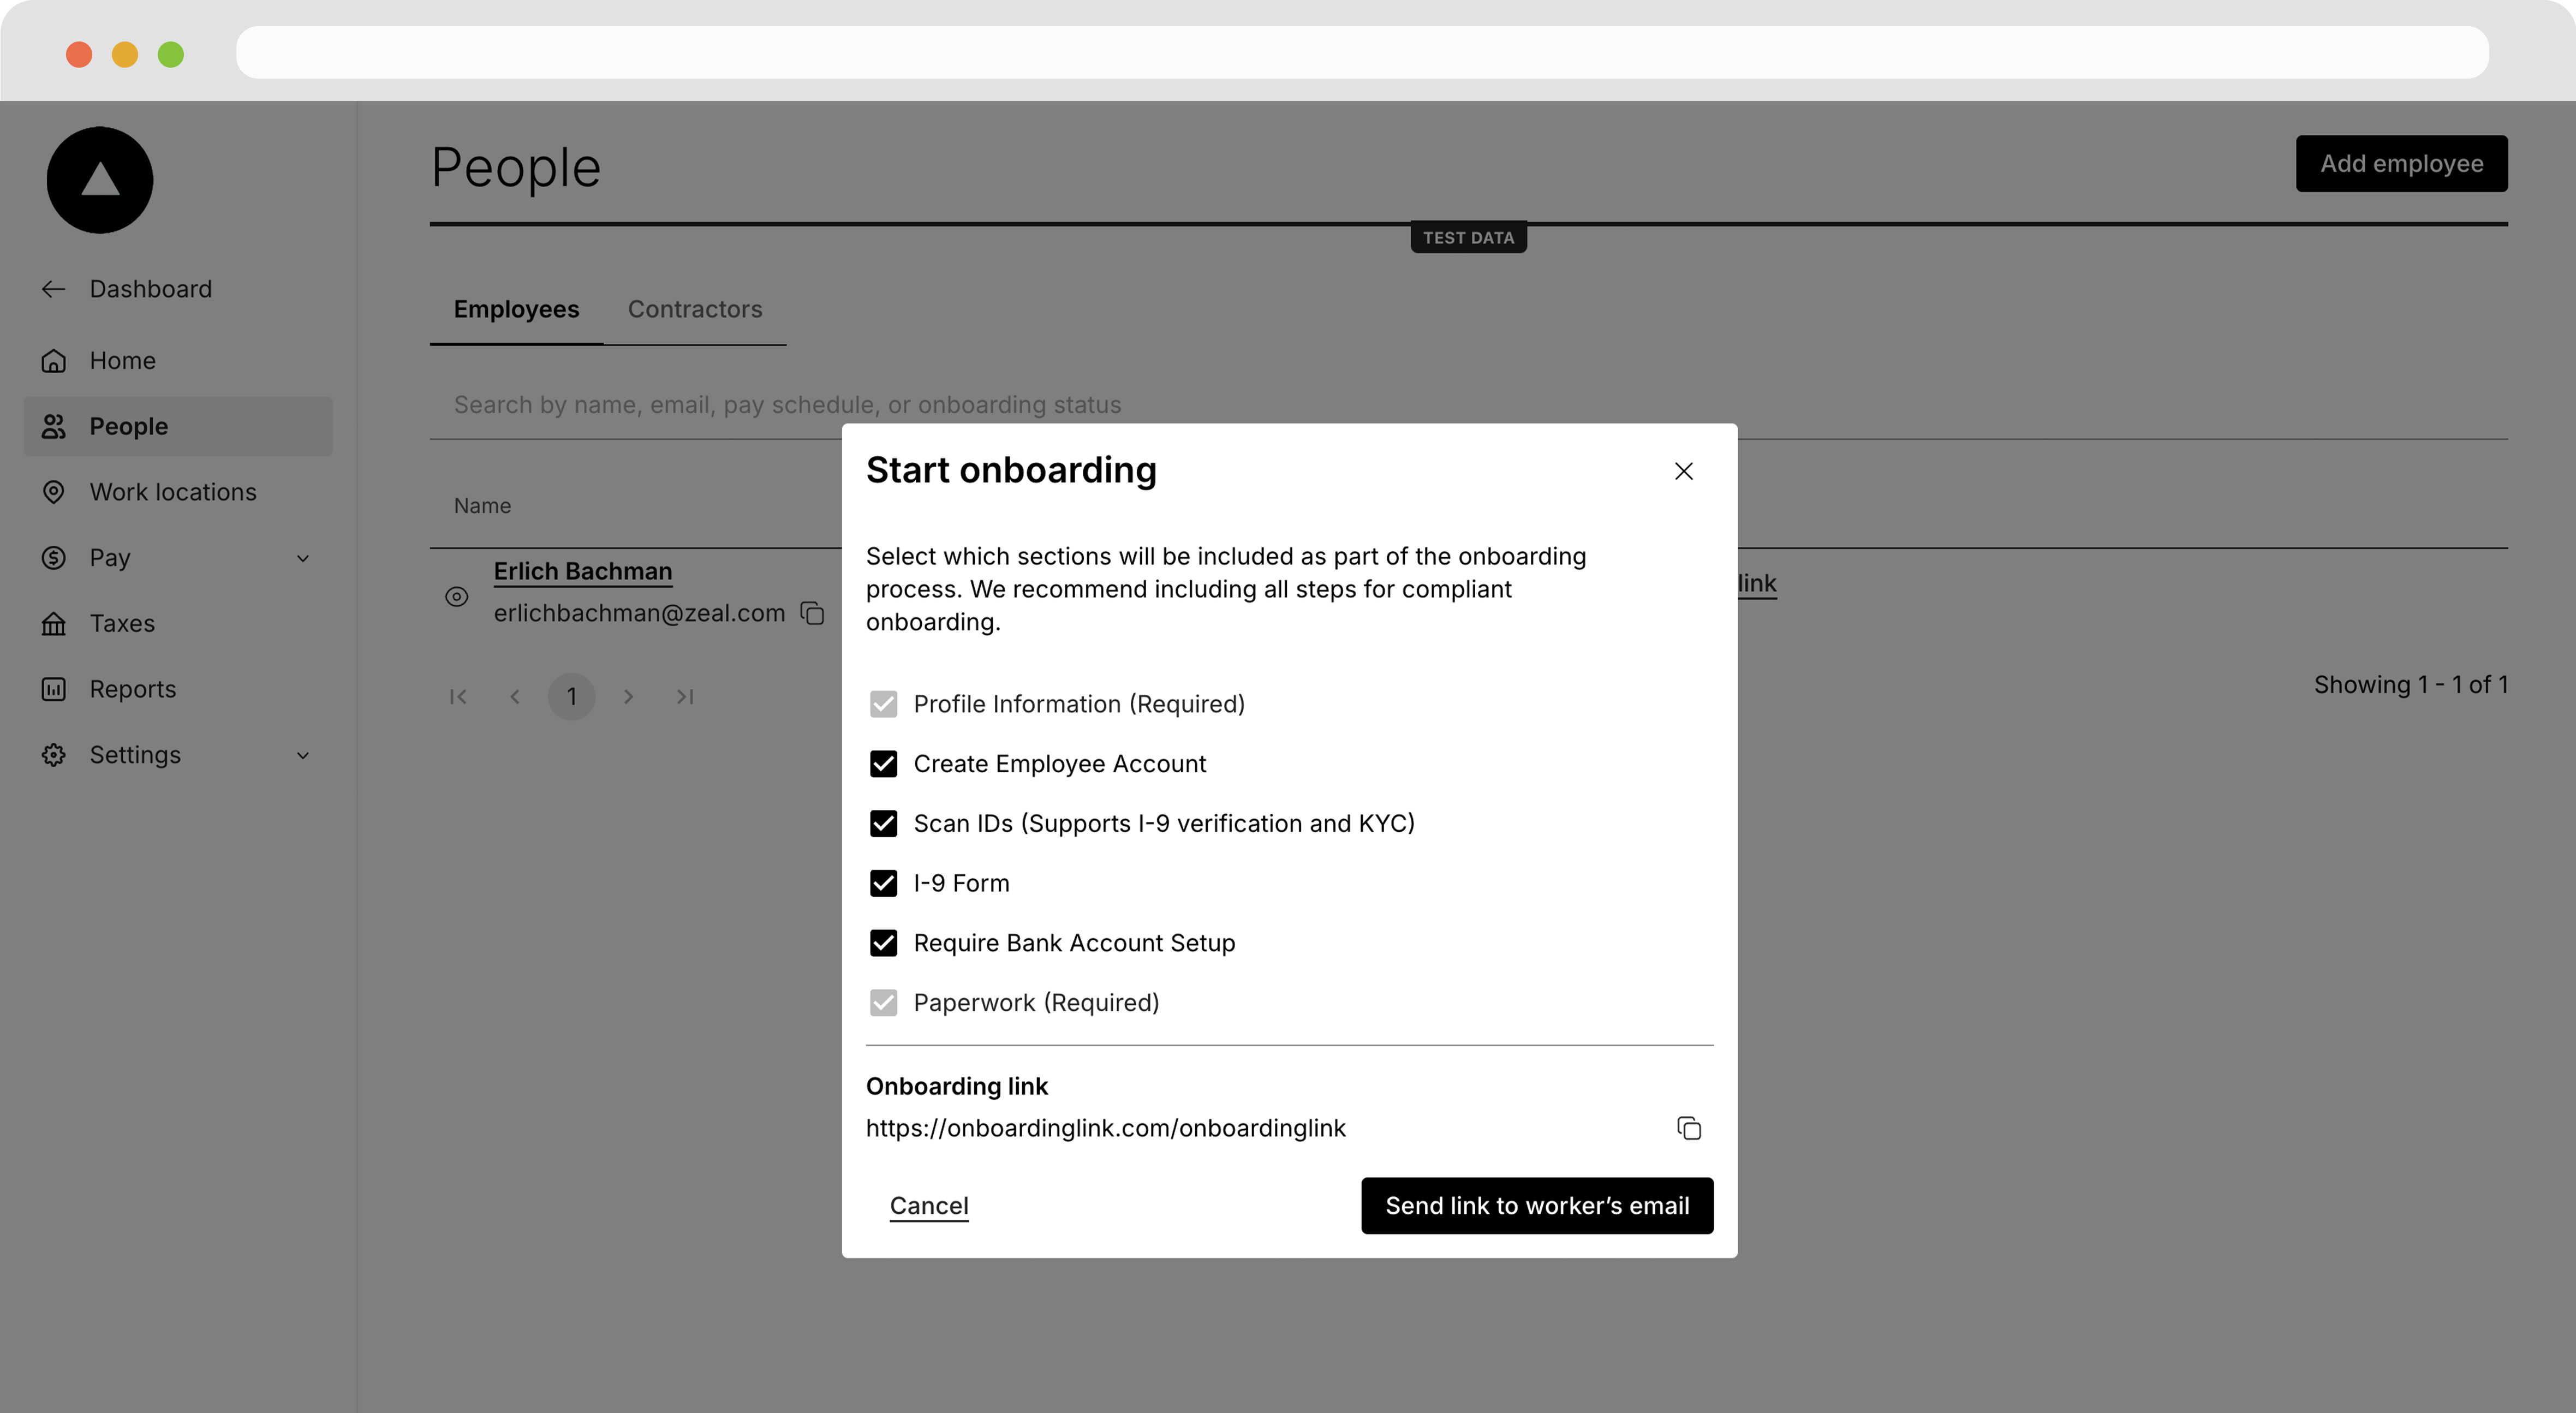Click the Reports chart icon
2576x1413 pixels.
click(x=53, y=689)
